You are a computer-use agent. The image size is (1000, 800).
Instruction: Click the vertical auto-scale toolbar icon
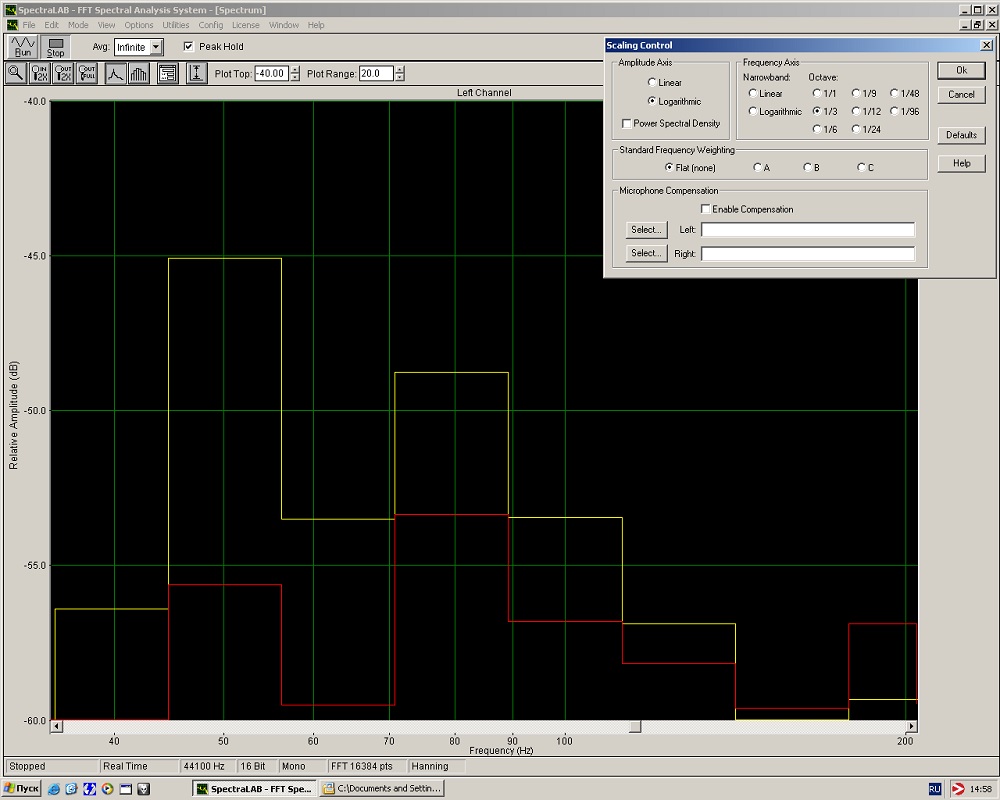(x=196, y=73)
